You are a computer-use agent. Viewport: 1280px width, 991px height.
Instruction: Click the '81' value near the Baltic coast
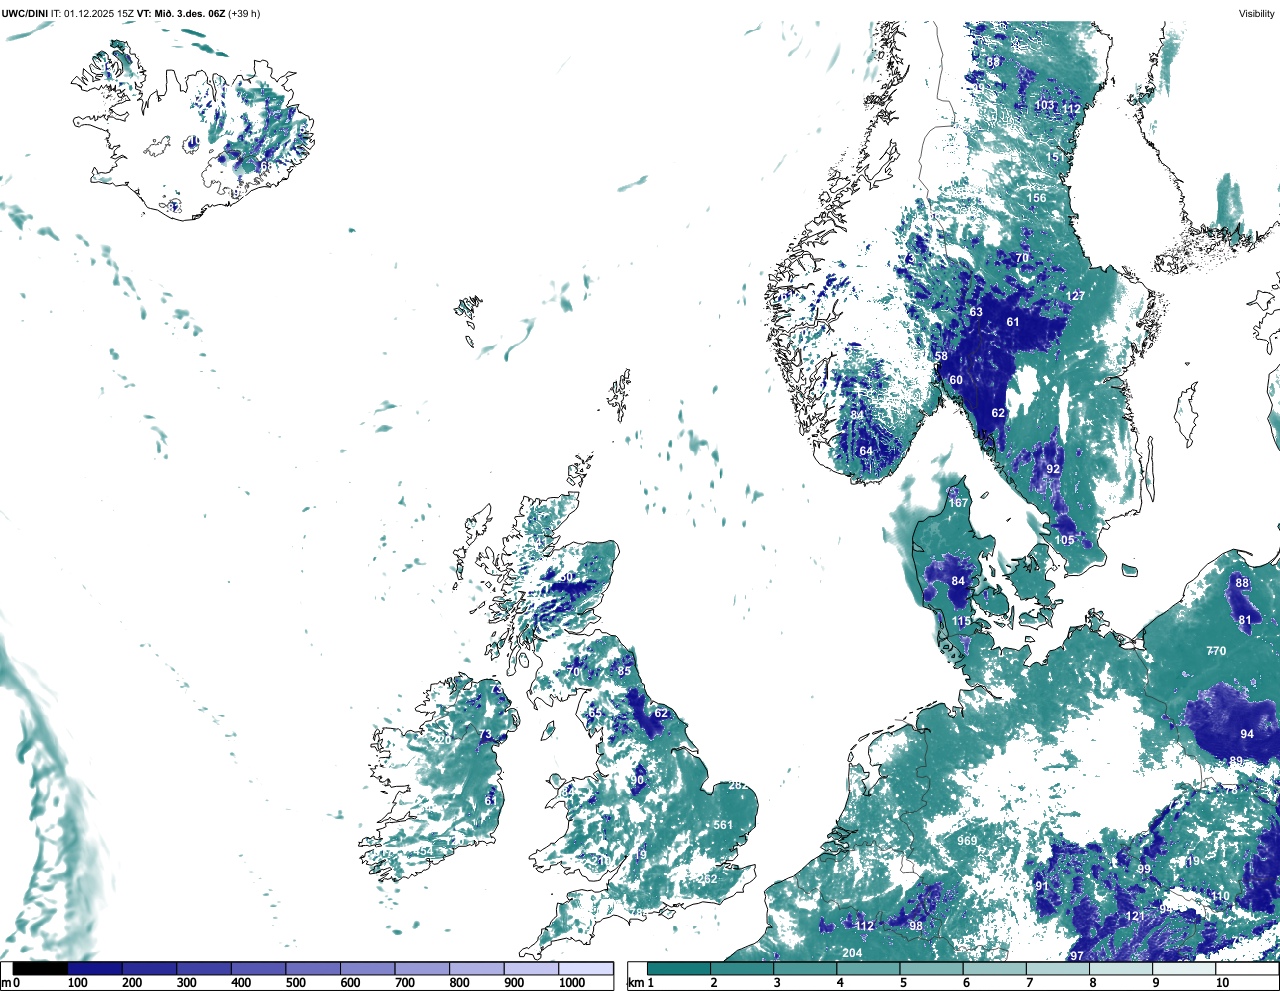[x=1245, y=620]
